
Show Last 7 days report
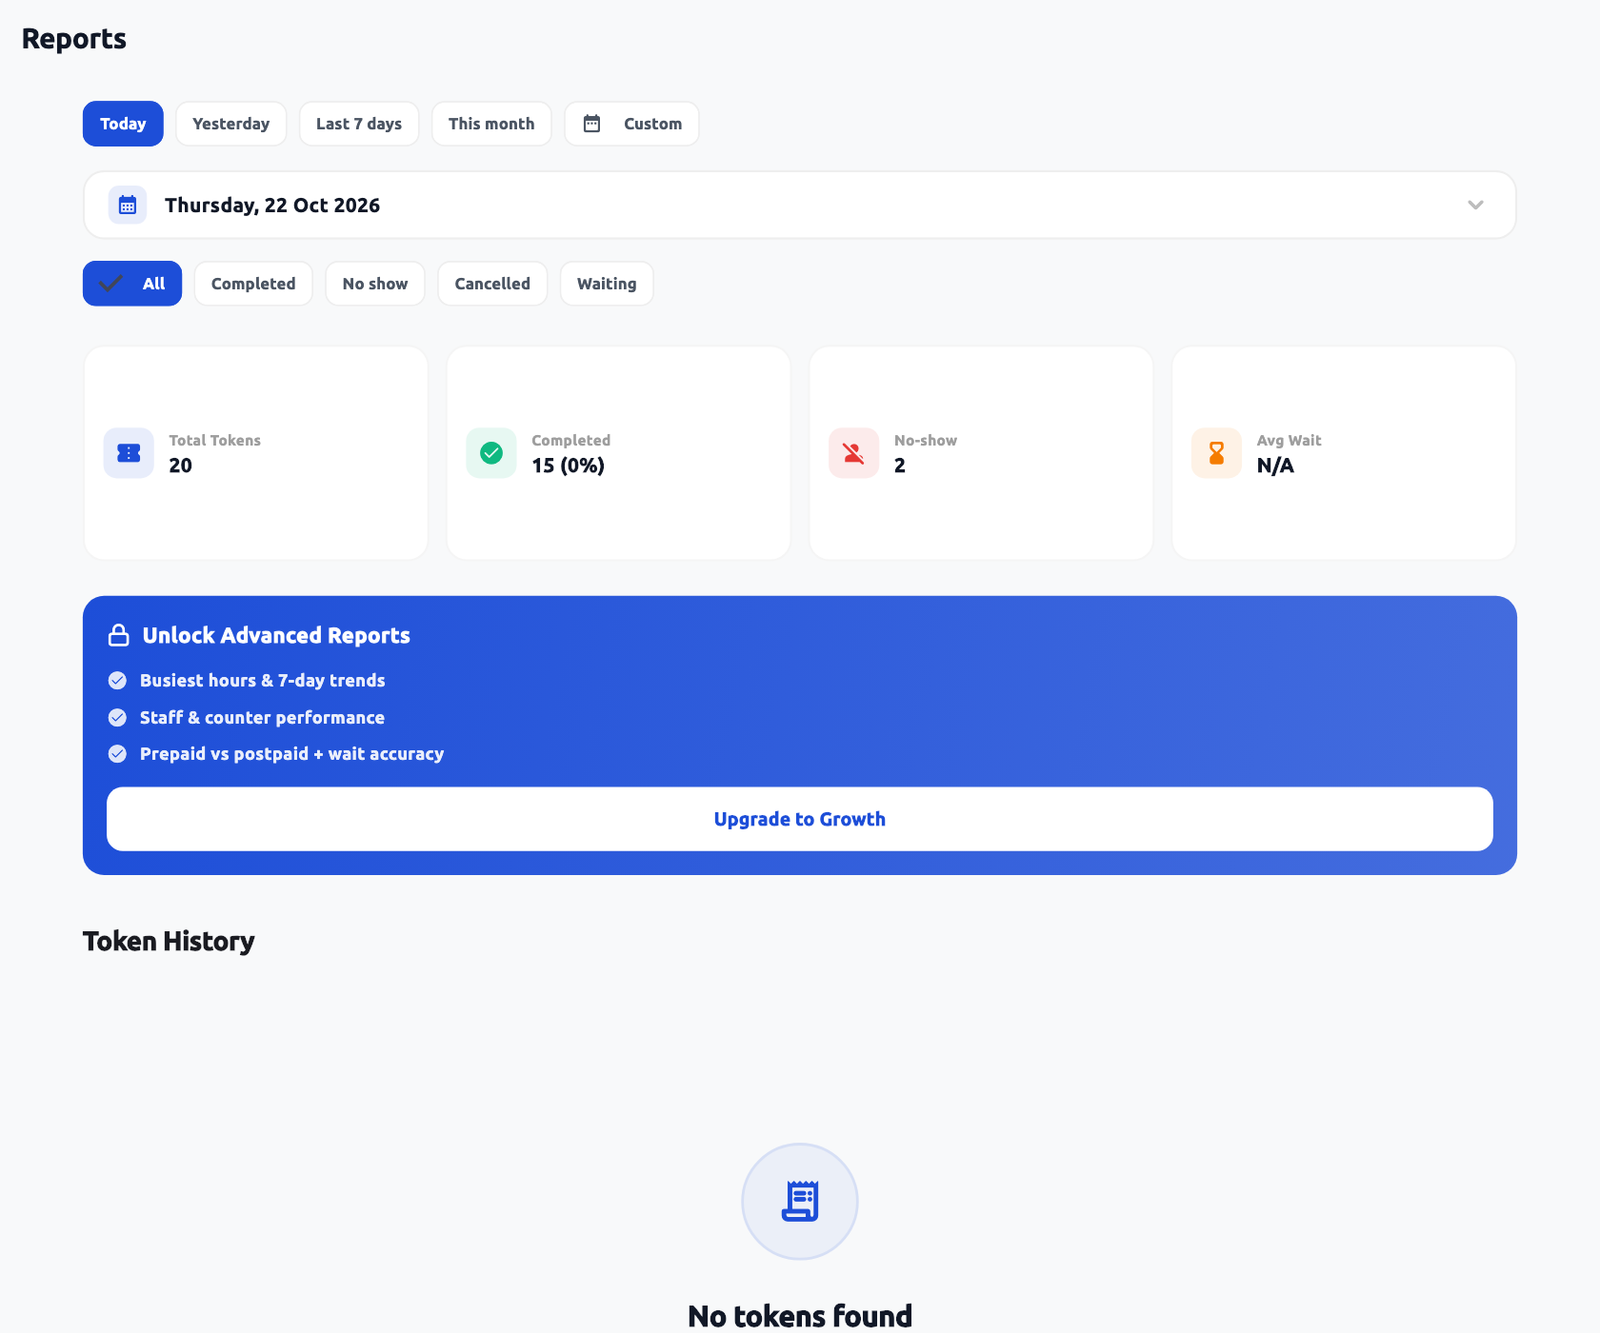[359, 124]
